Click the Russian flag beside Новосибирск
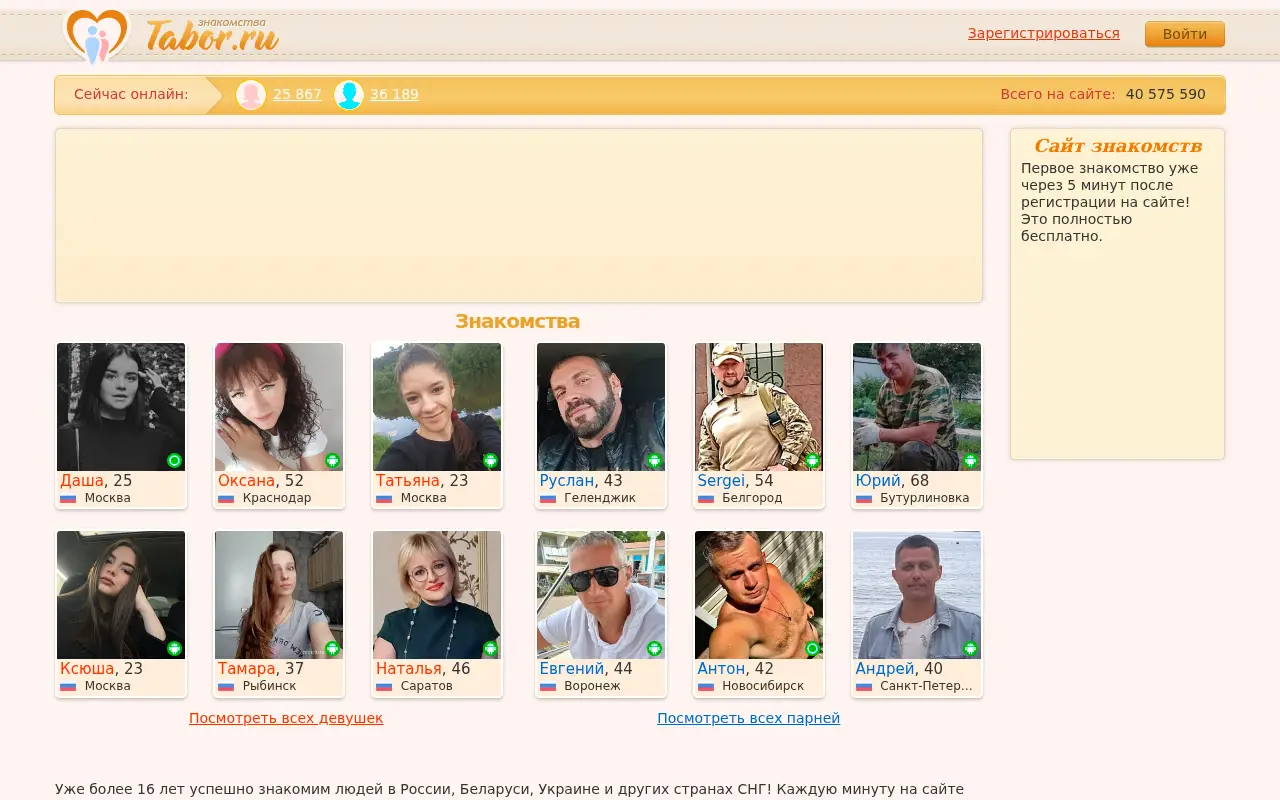This screenshot has width=1280, height=800. (706, 686)
